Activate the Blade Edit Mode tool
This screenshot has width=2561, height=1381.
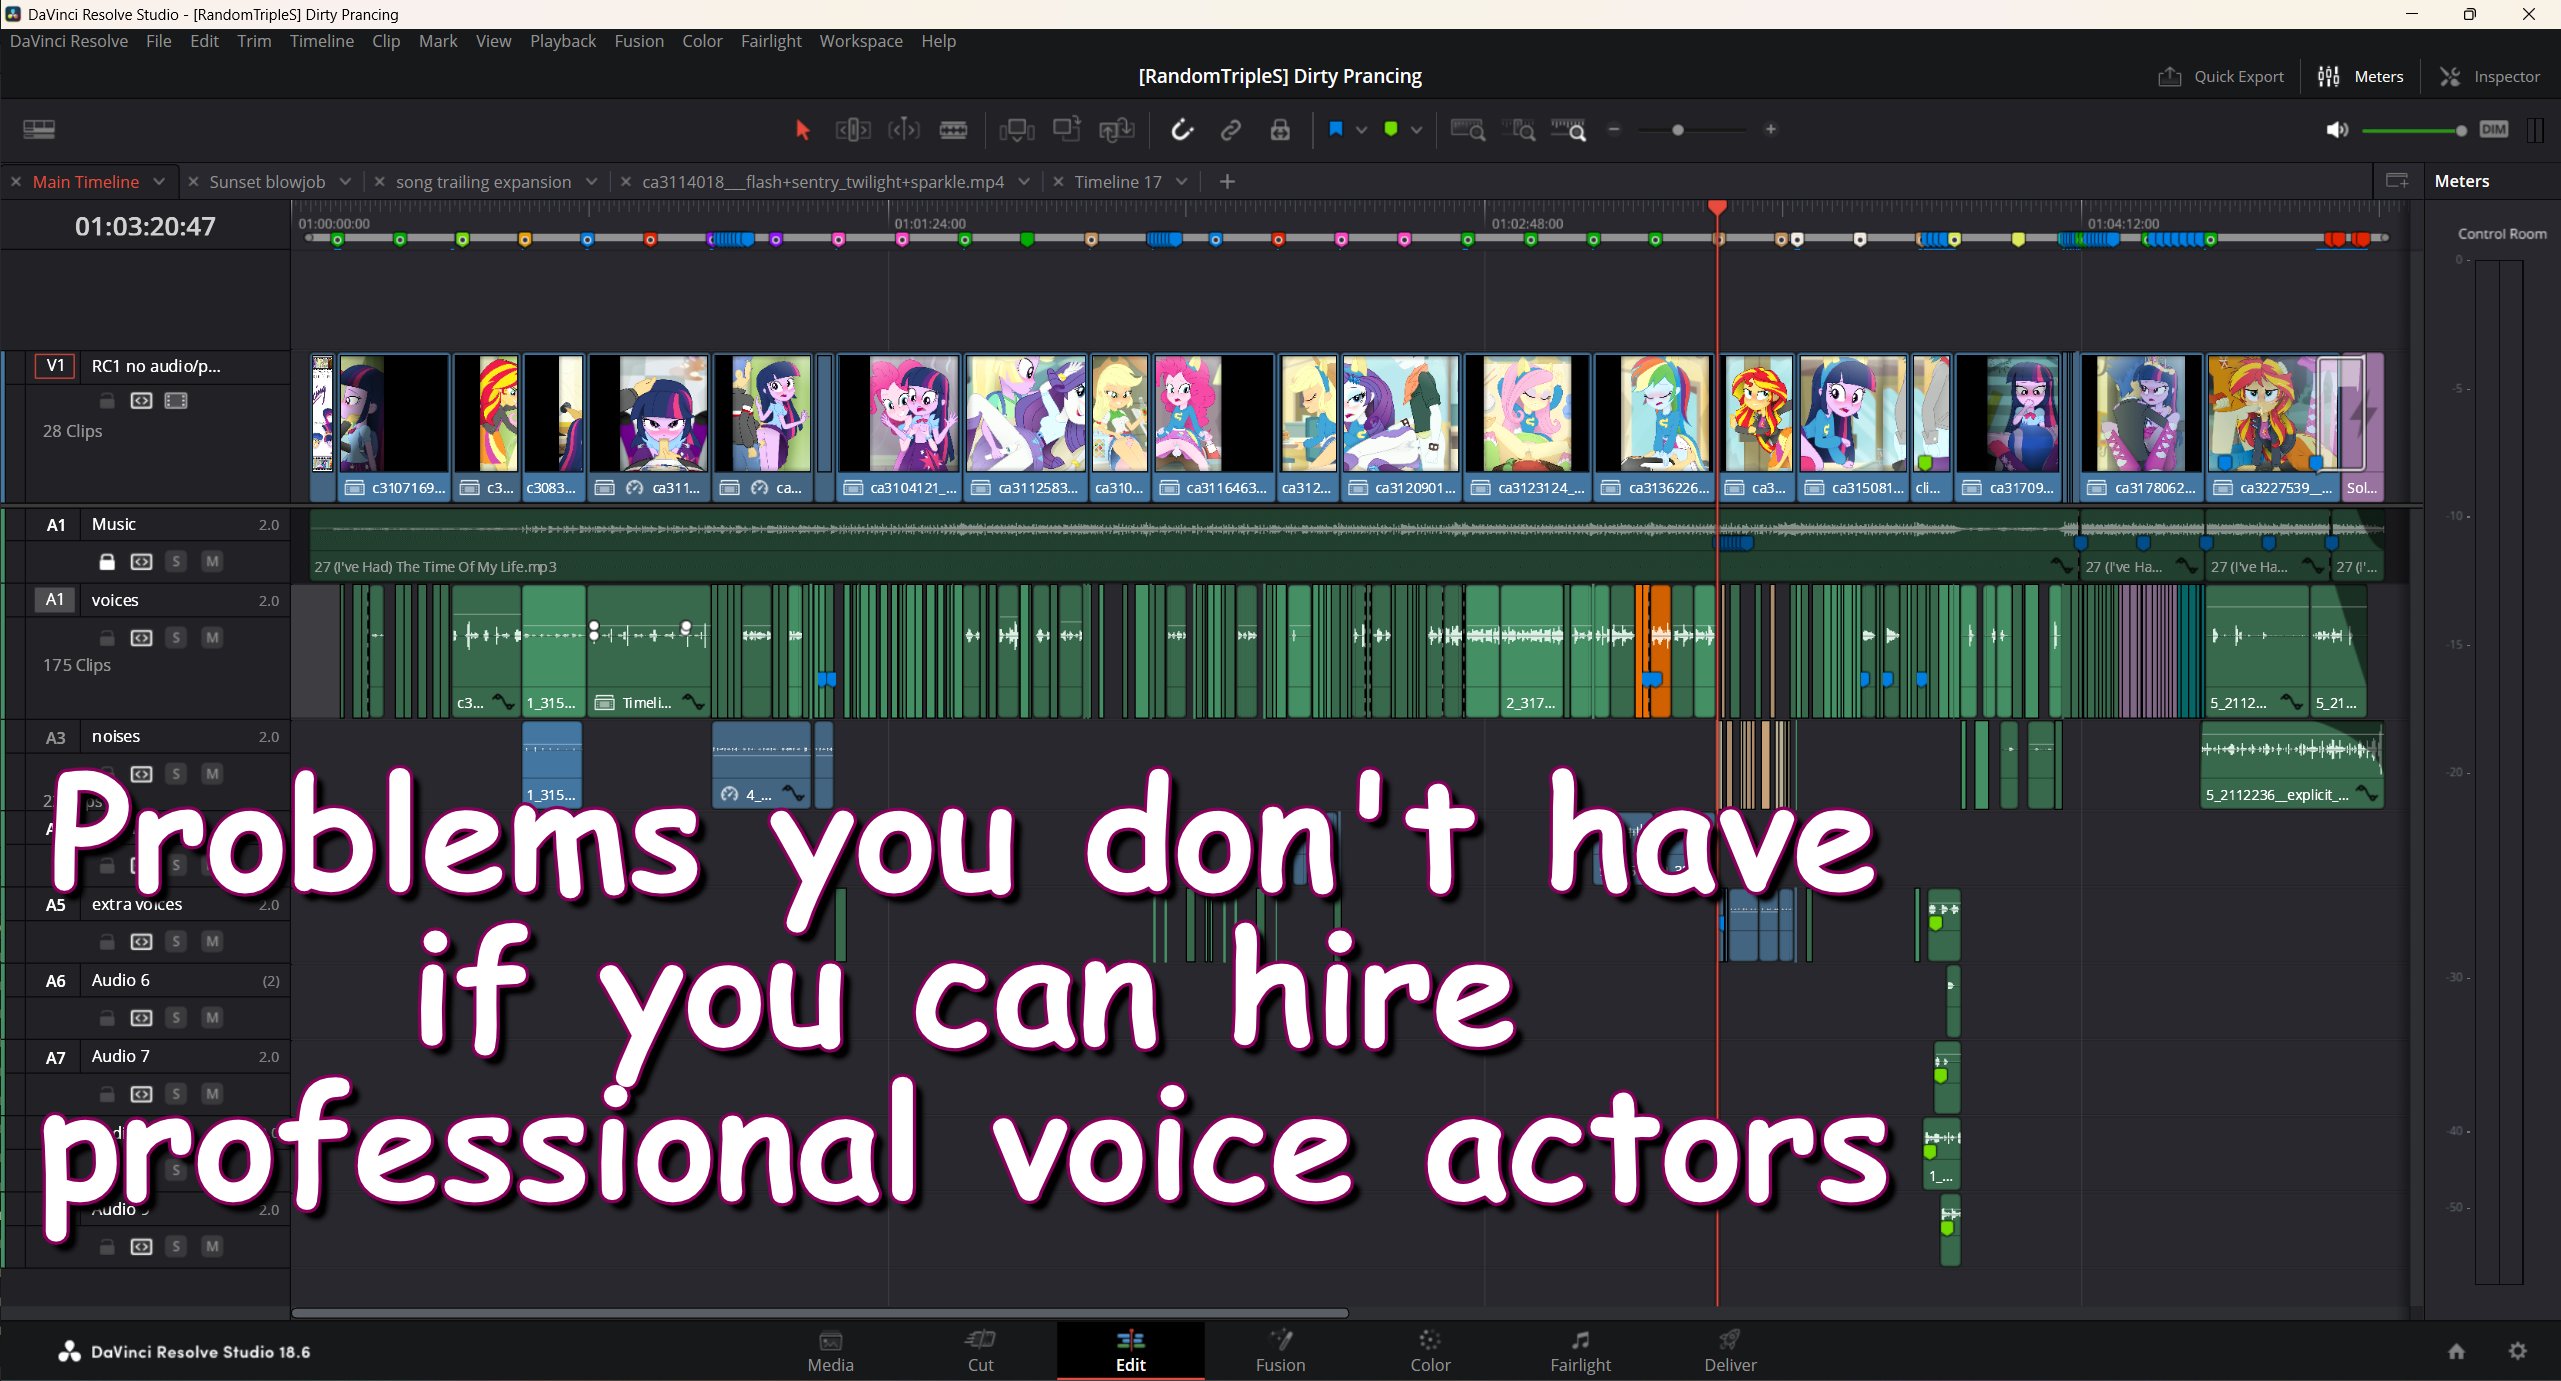point(953,130)
